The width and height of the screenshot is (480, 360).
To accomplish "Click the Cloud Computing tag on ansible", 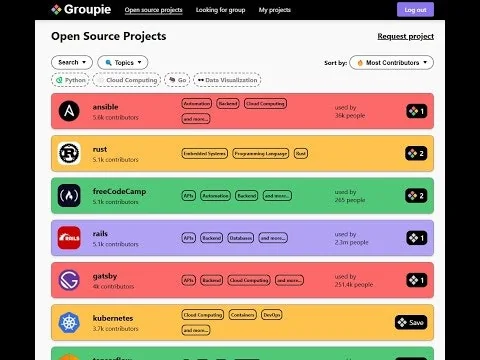I will point(265,103).
